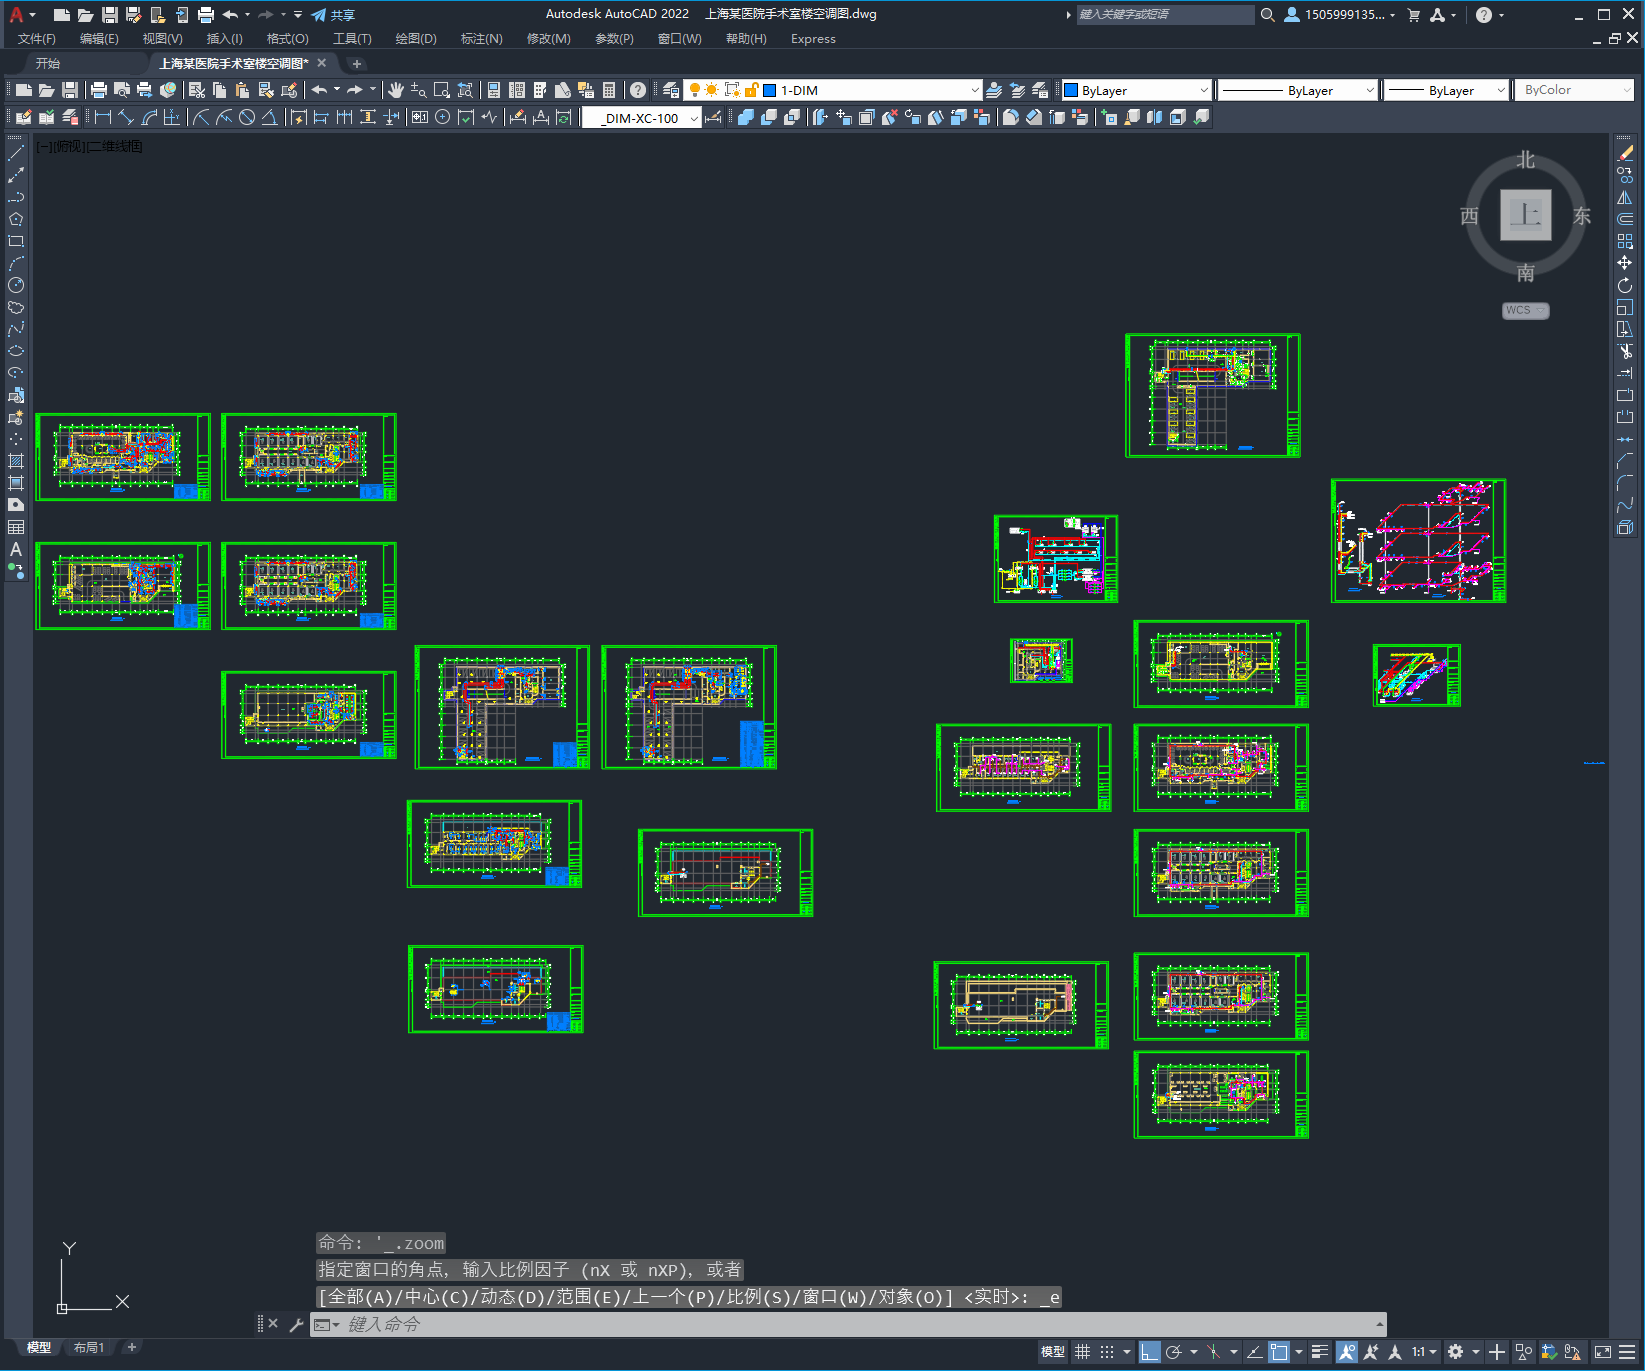Open the AutoCAD application menu (red A)

[16, 14]
